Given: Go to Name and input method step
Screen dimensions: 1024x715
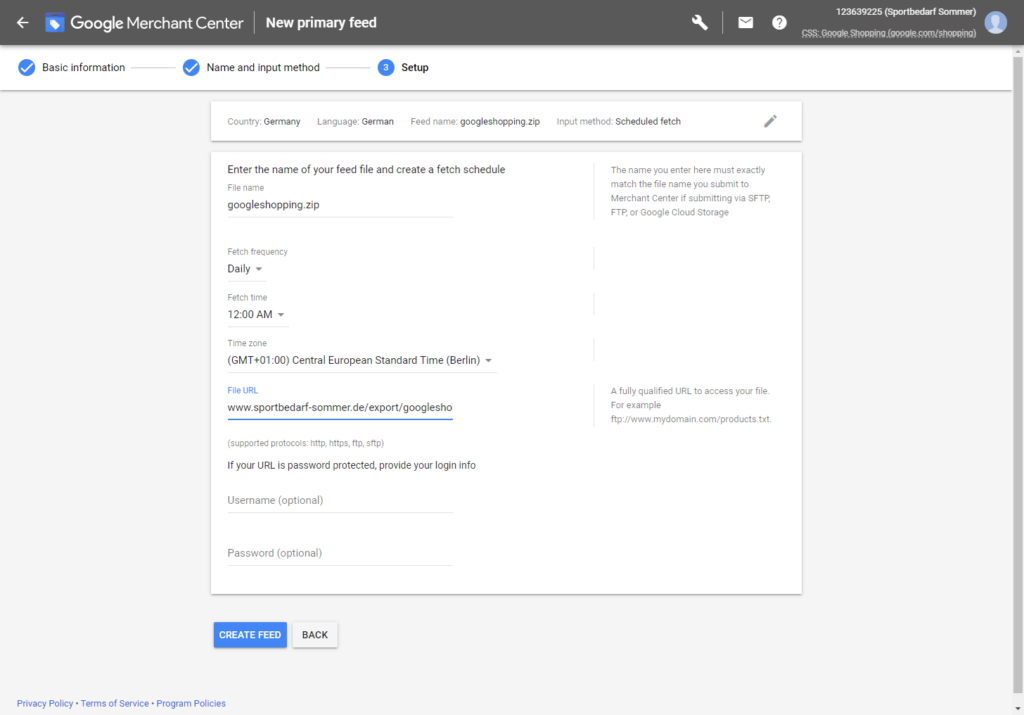Looking at the screenshot, I should (x=262, y=68).
